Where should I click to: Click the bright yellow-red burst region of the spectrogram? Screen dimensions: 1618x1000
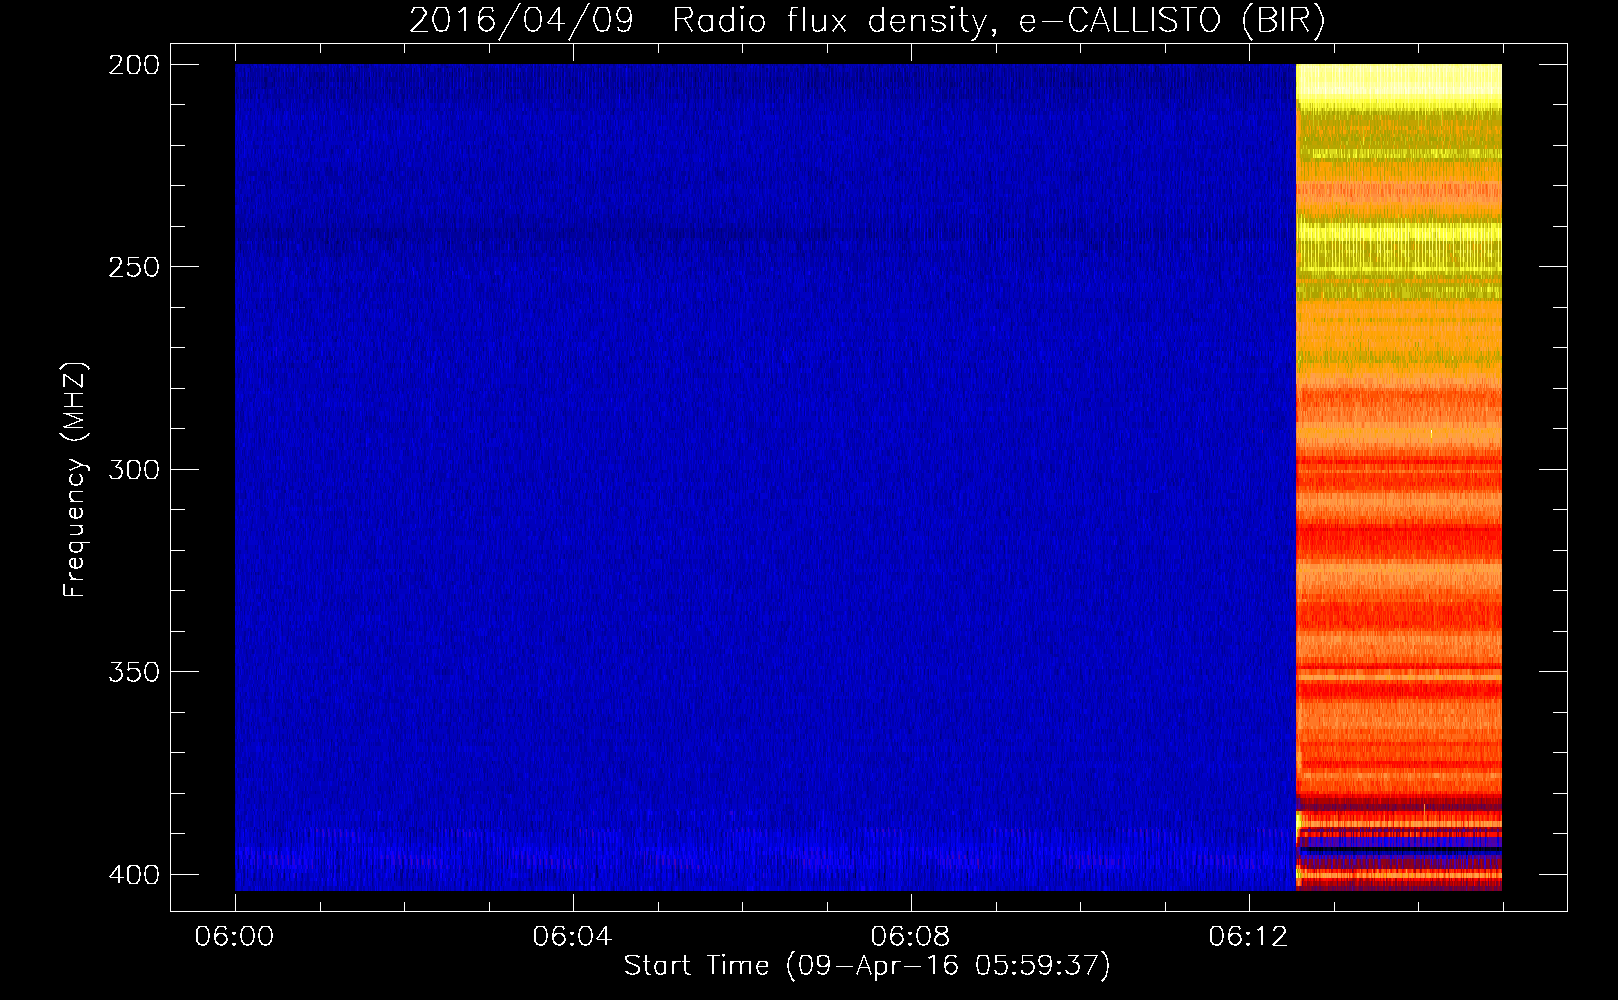click(x=1399, y=477)
